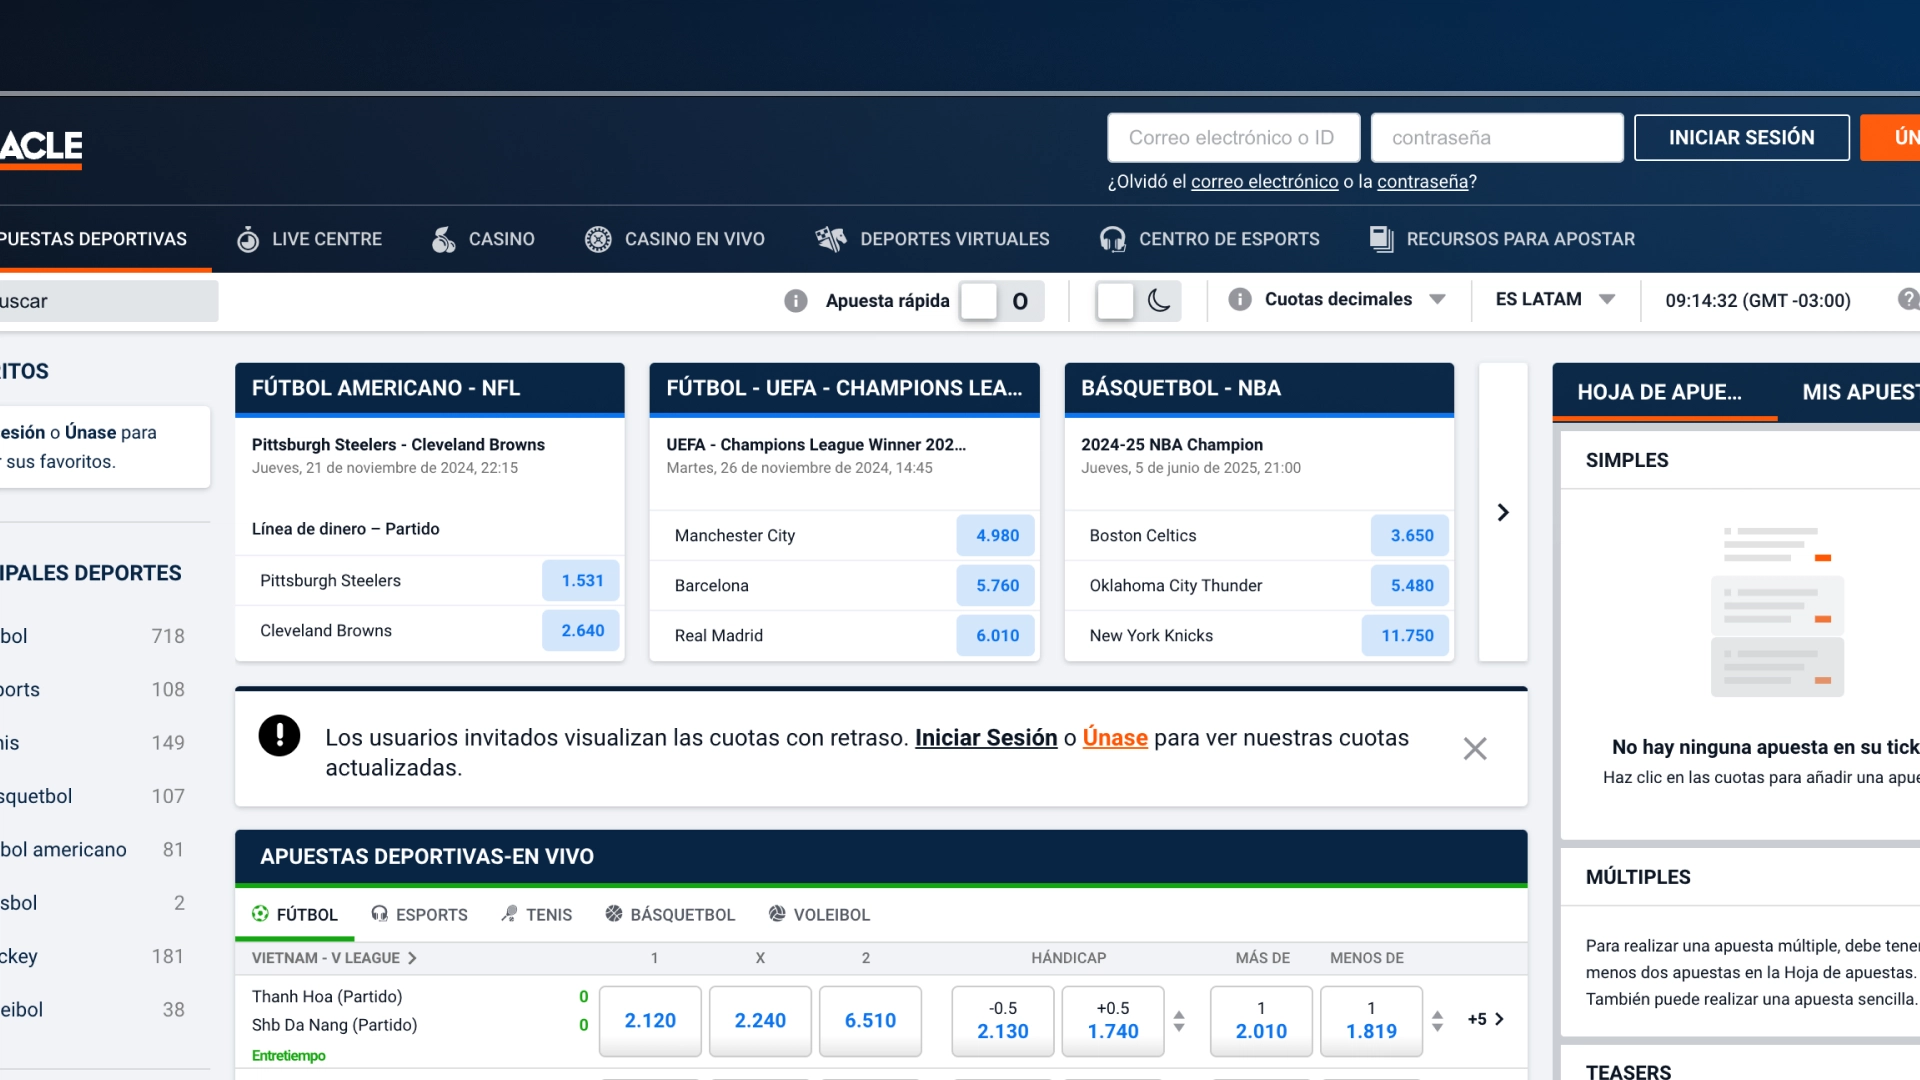Open the Cuotas decimales dropdown
Viewport: 1920px width, 1080px height.
(1355, 299)
